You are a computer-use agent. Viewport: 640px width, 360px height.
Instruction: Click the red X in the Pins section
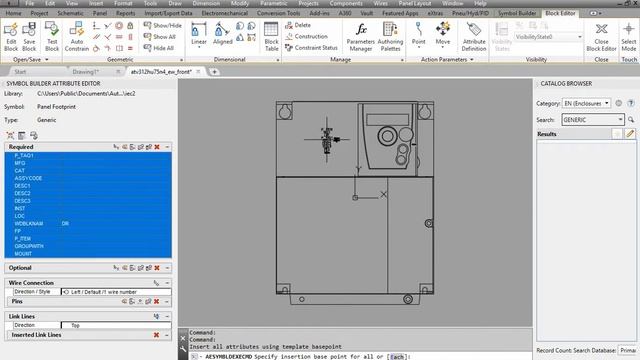pos(156,302)
